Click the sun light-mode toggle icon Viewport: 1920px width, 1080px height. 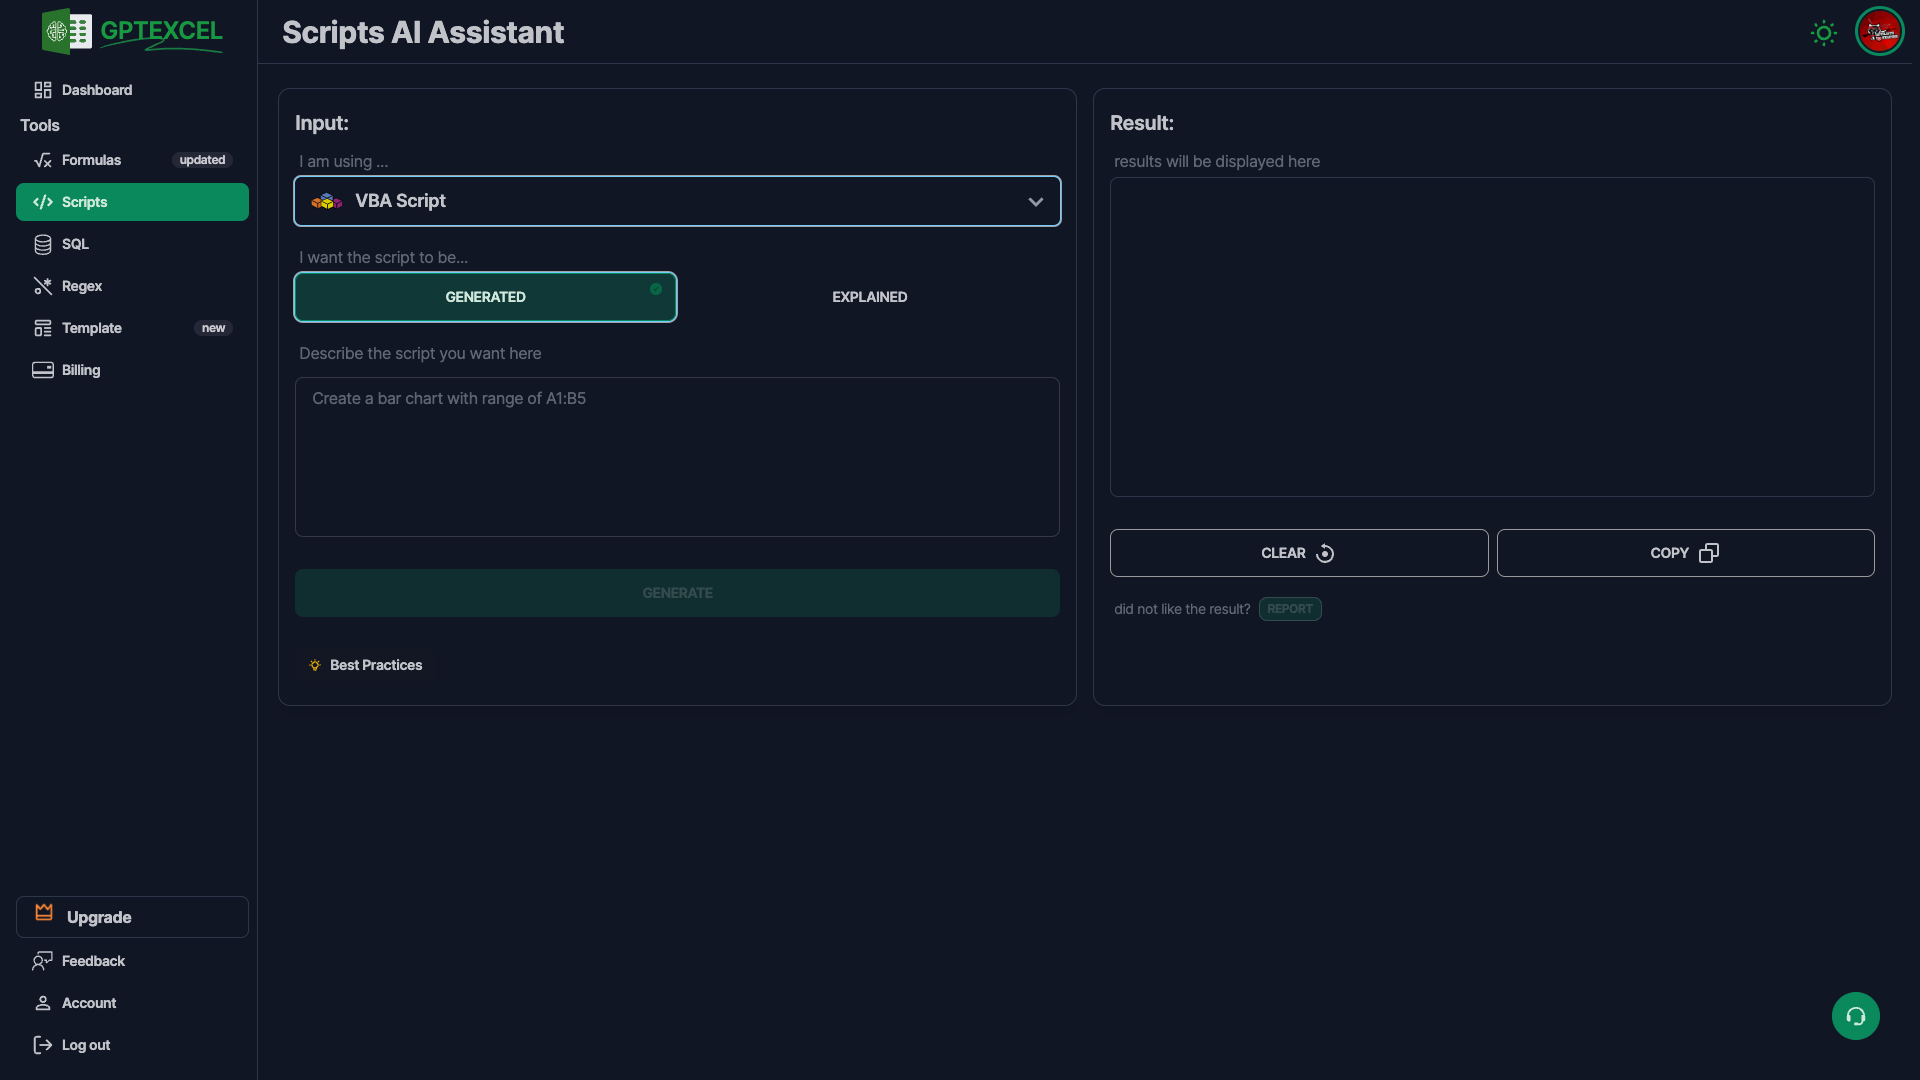pyautogui.click(x=1823, y=33)
